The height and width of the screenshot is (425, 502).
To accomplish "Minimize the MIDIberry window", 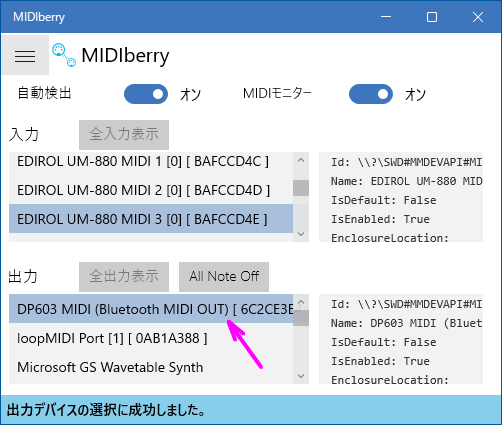I will pyautogui.click(x=386, y=17).
